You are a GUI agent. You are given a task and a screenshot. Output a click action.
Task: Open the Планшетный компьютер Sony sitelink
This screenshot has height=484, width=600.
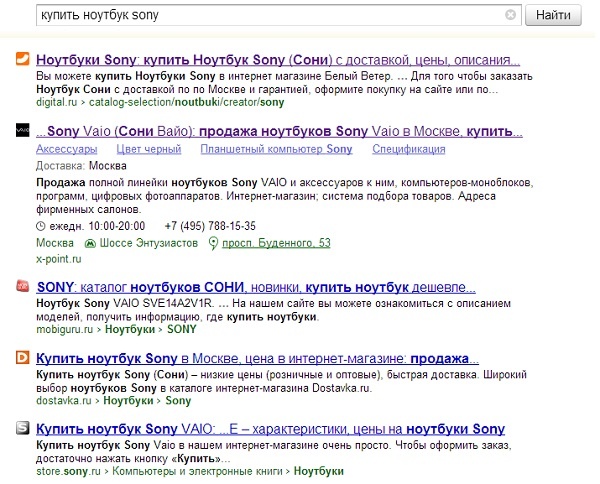276,149
